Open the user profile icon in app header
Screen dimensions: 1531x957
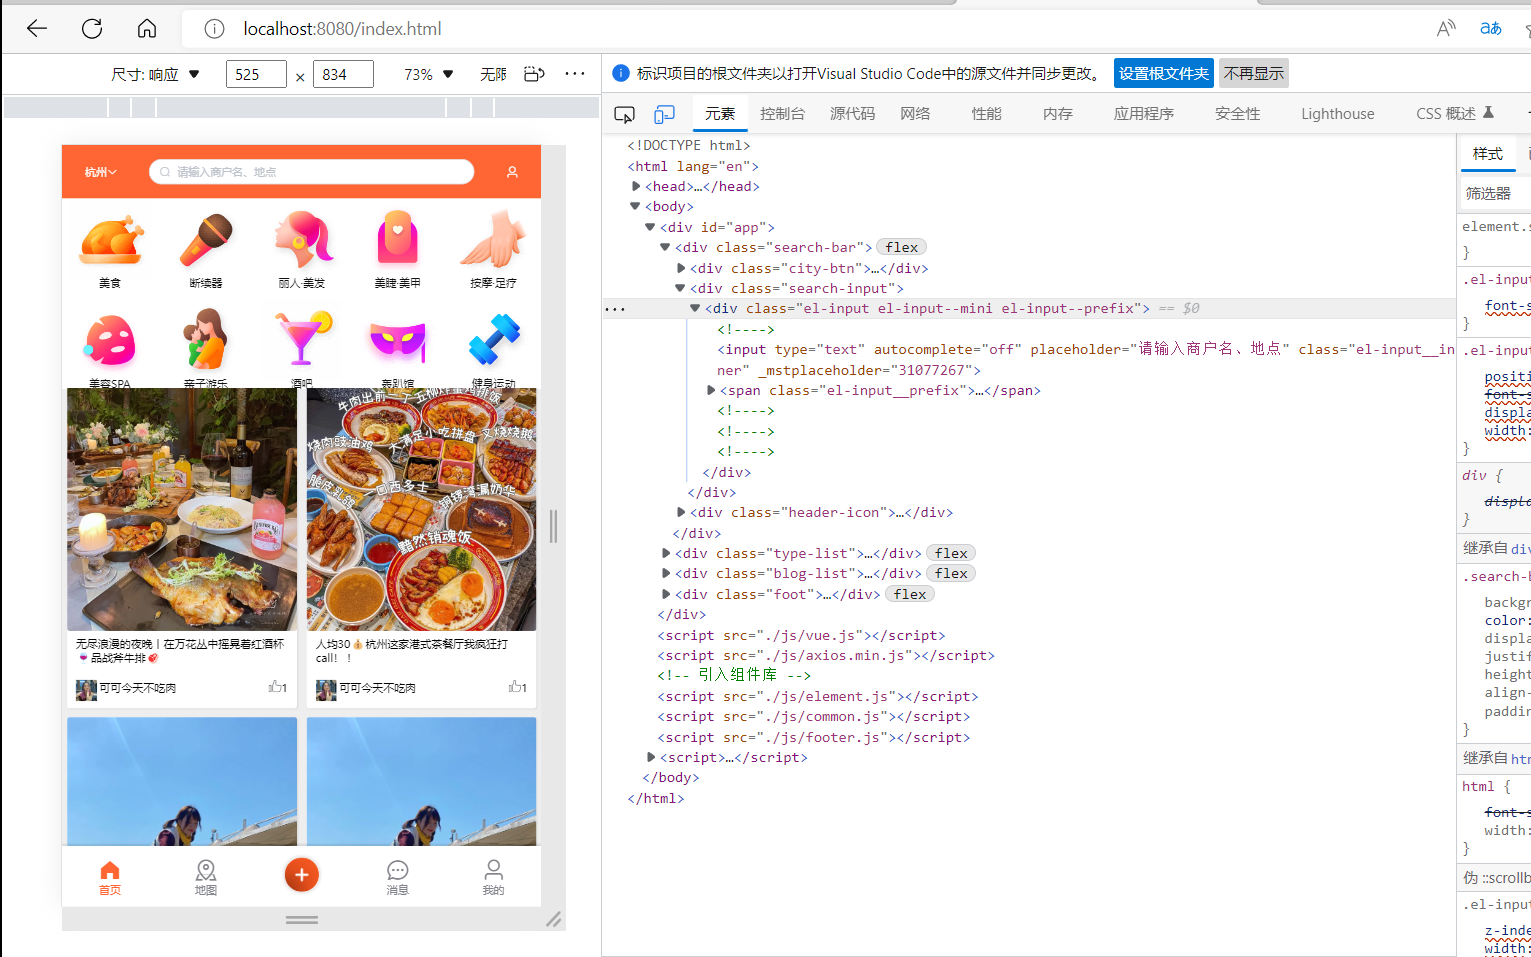[x=512, y=172]
